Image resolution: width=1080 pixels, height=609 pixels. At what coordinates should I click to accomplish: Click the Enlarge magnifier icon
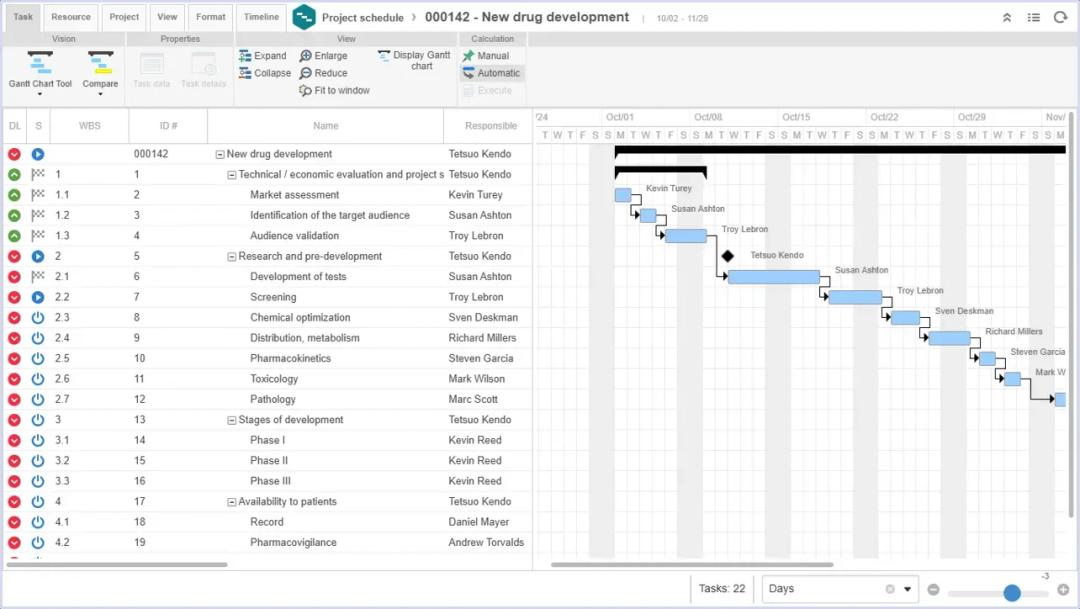click(306, 56)
